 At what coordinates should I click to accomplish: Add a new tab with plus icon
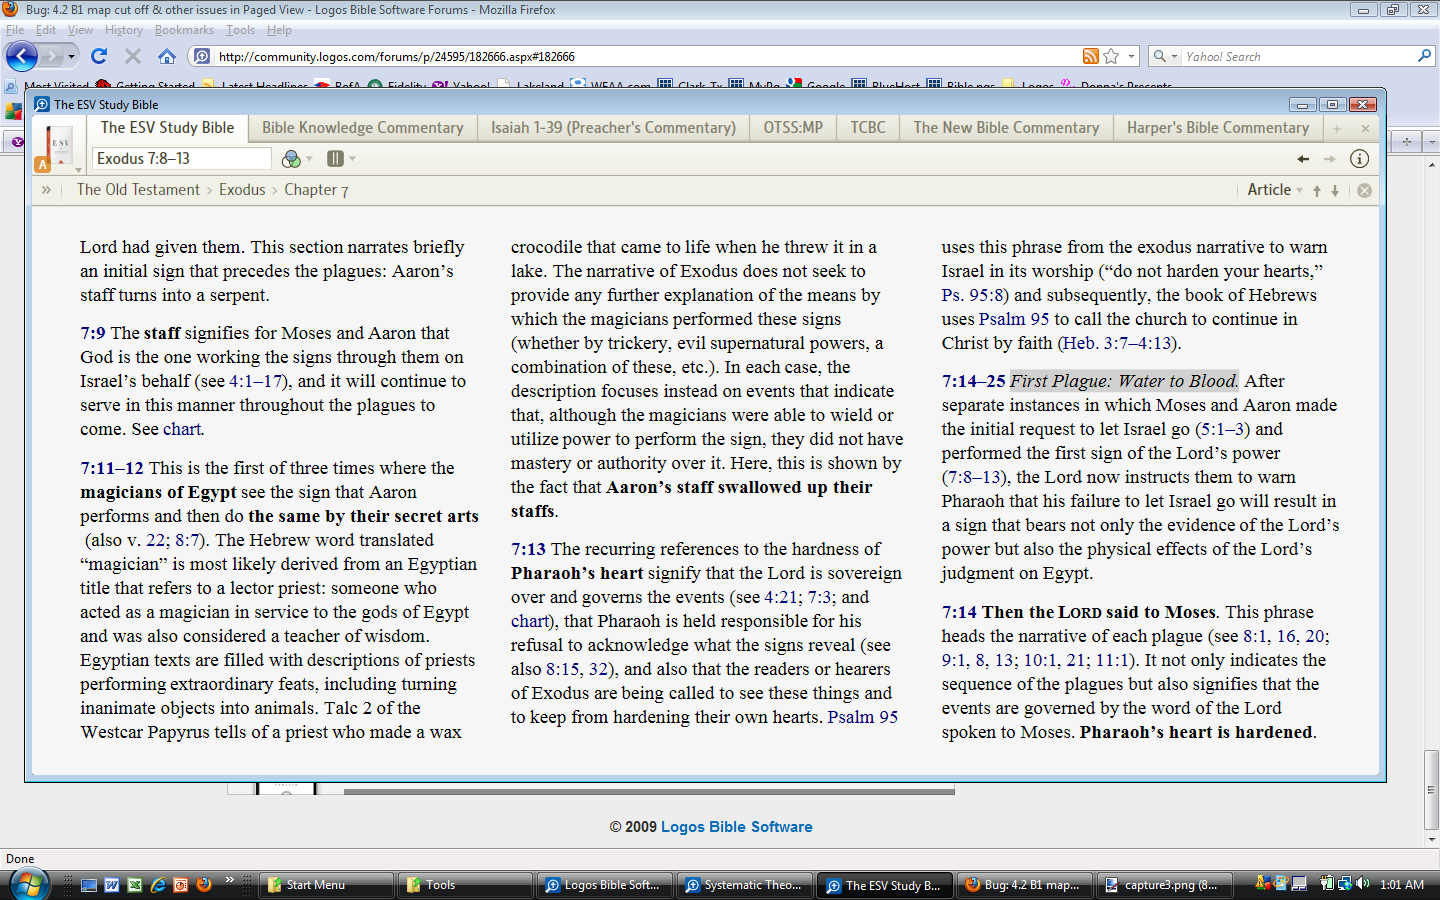(1336, 128)
